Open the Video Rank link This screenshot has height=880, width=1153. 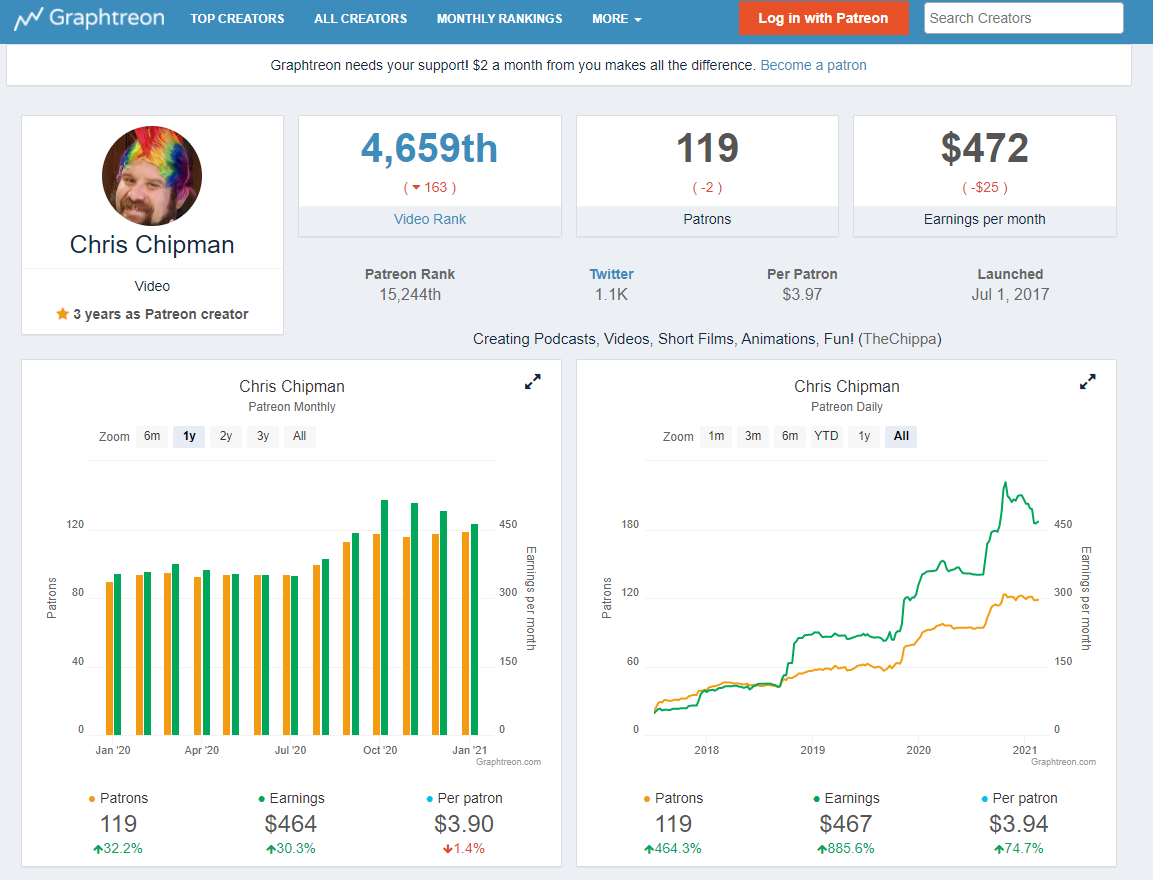pos(429,219)
